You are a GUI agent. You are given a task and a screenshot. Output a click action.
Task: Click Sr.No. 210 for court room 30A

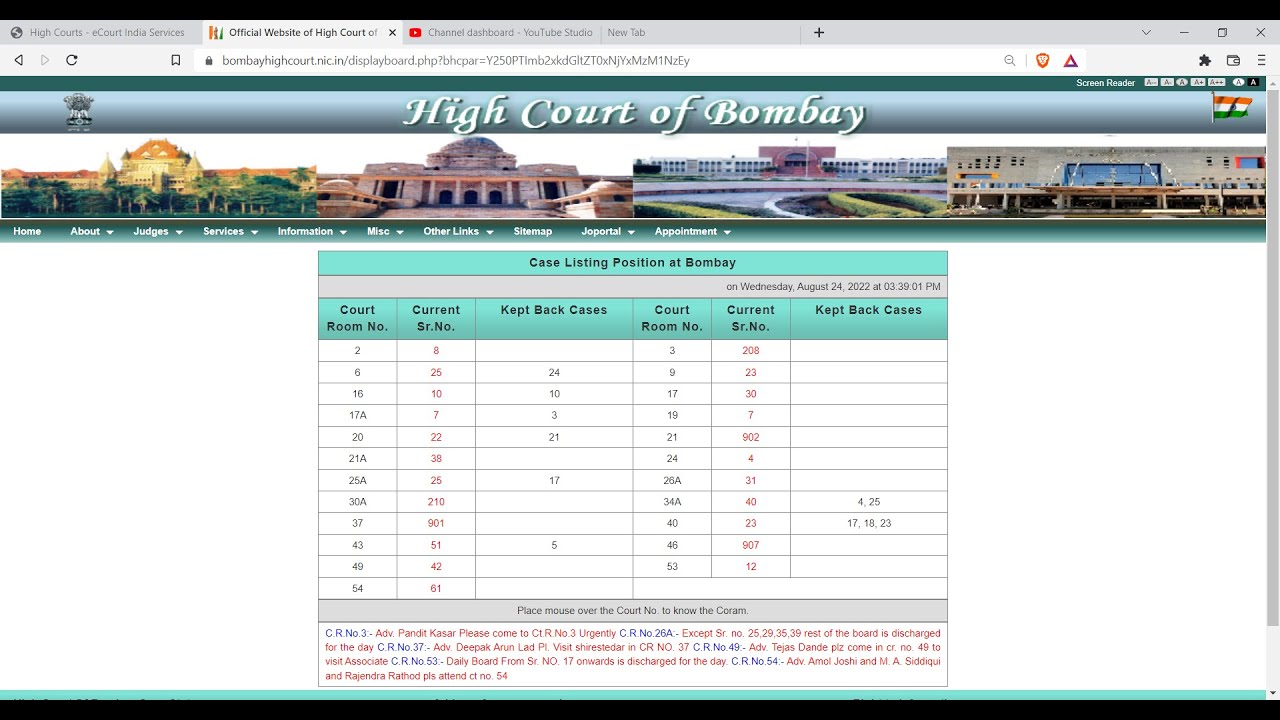(436, 502)
